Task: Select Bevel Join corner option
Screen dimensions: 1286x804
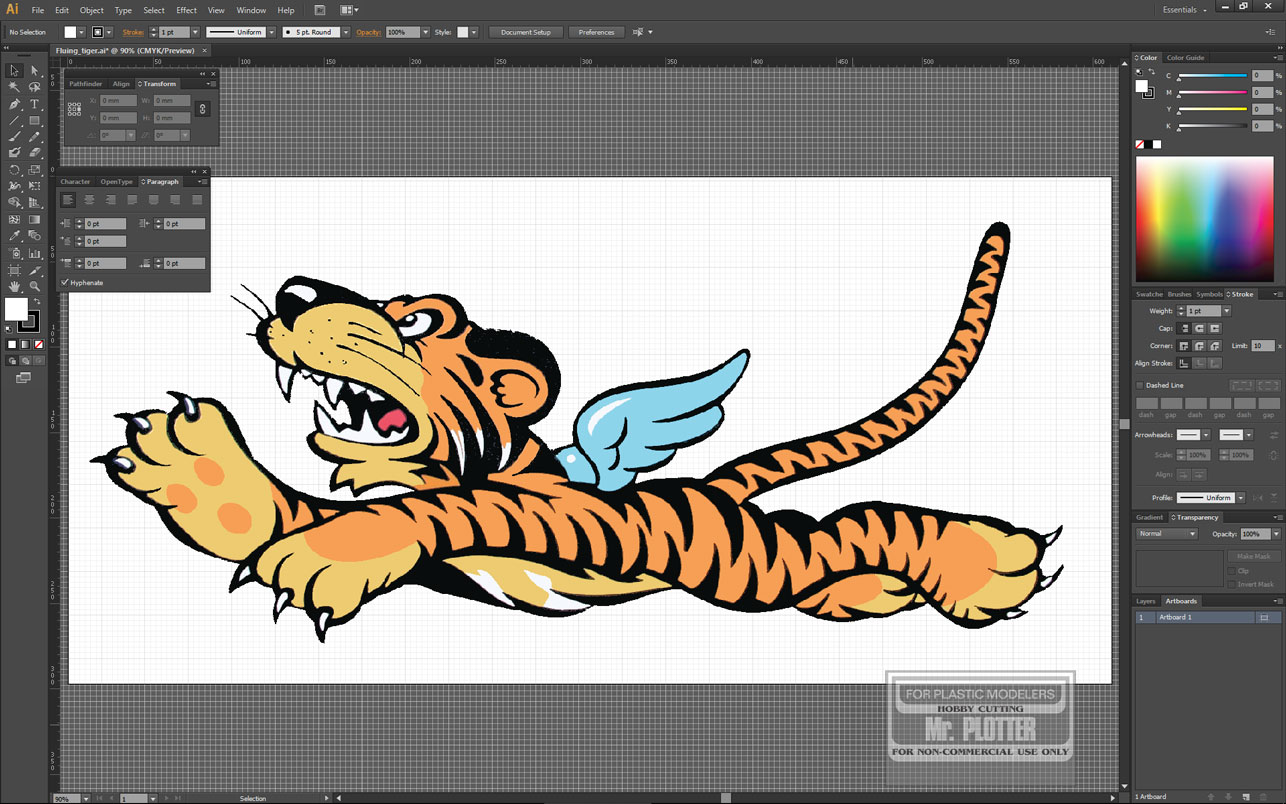Action: pyautogui.click(x=1215, y=346)
